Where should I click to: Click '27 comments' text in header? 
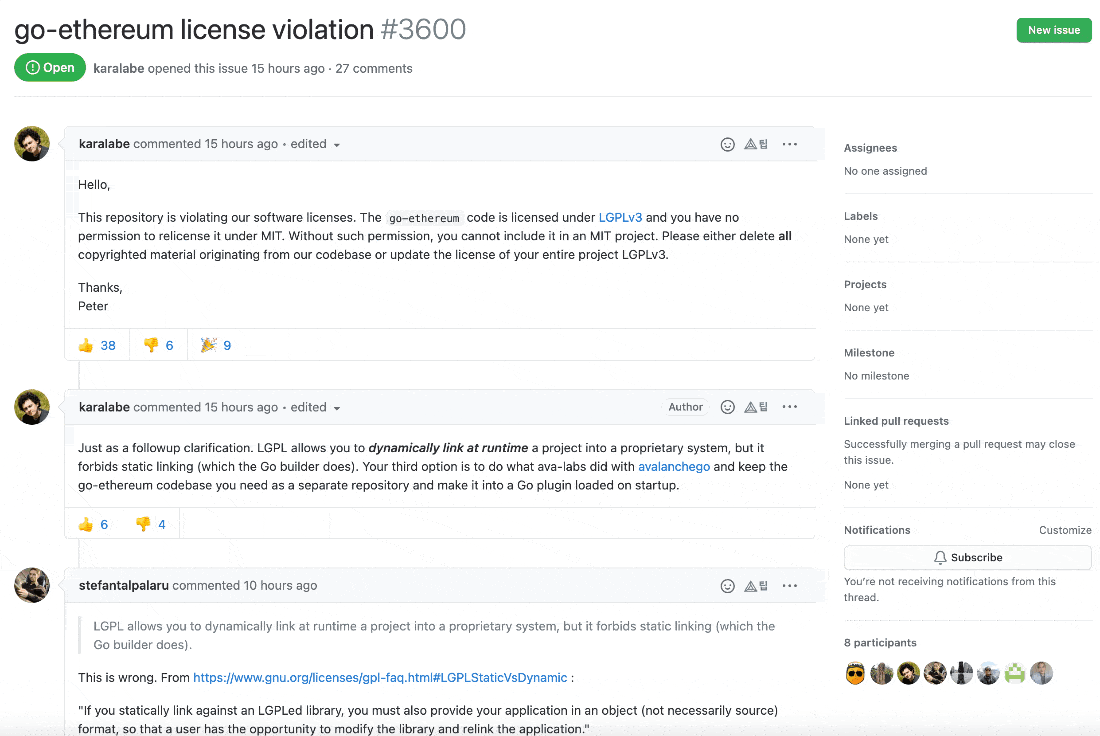coord(374,69)
